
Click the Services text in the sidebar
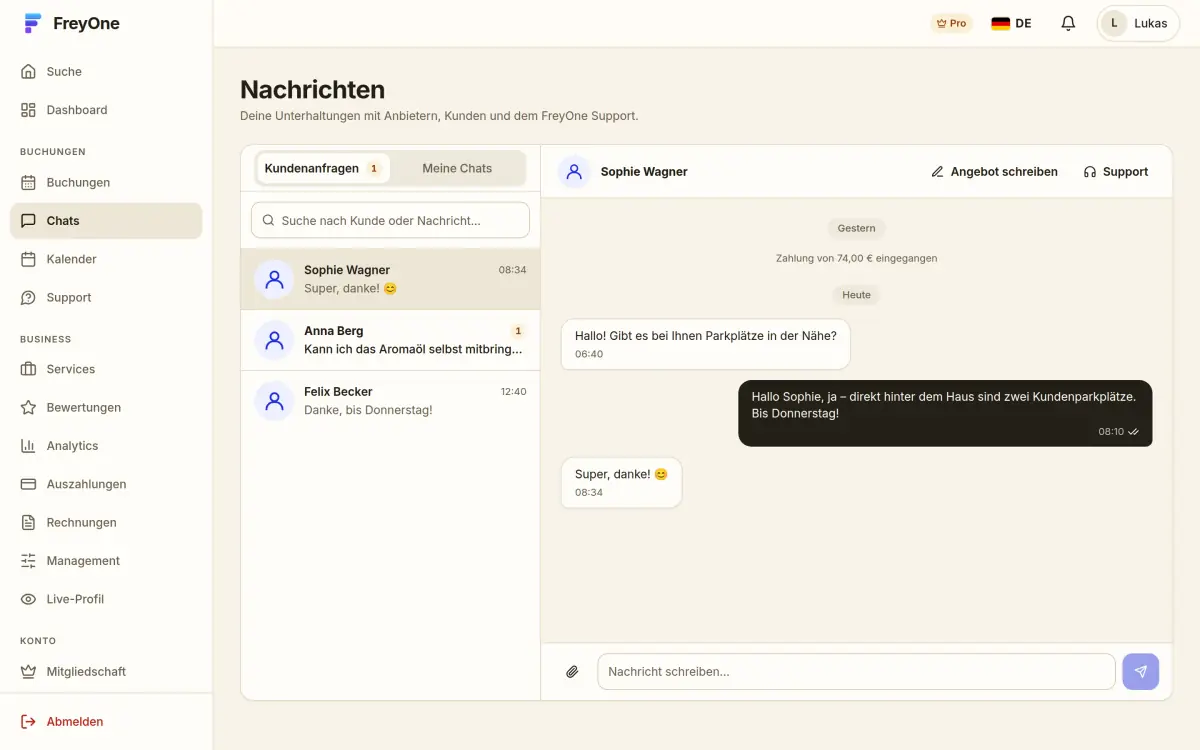click(x=71, y=369)
